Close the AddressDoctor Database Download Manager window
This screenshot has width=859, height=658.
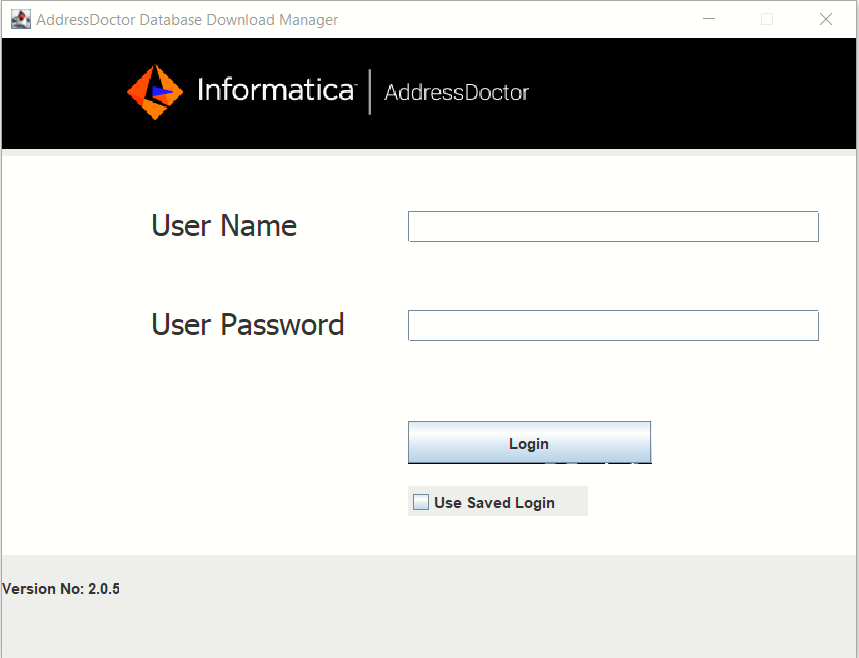click(826, 19)
